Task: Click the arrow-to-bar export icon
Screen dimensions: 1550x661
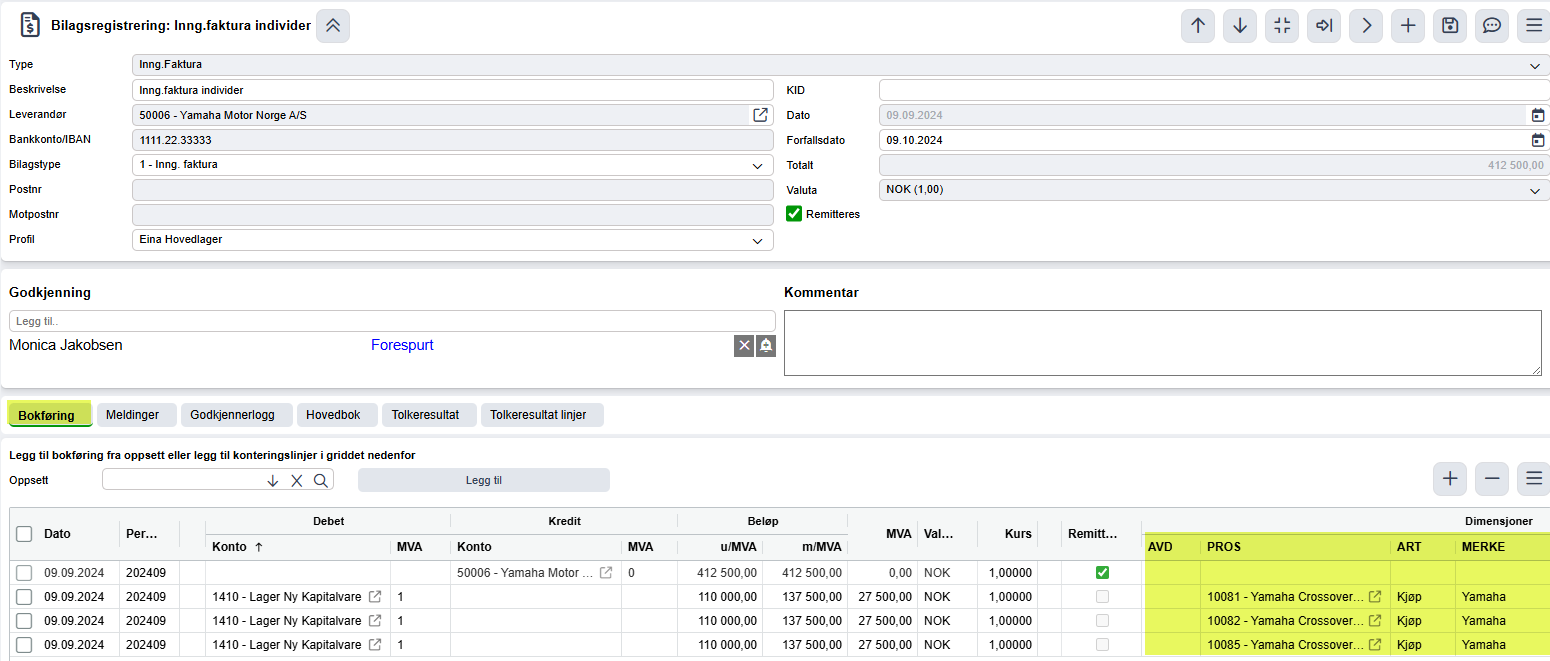Action: click(x=1324, y=26)
